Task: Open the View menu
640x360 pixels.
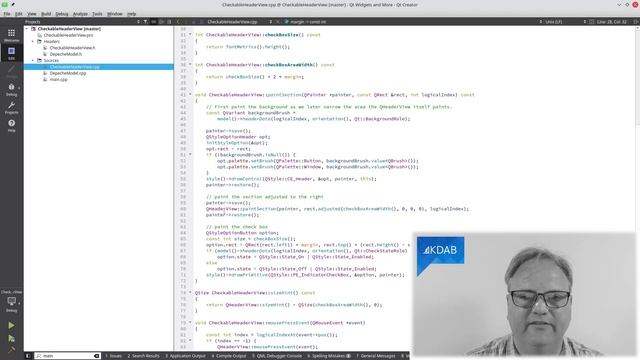Action: pos(31,14)
